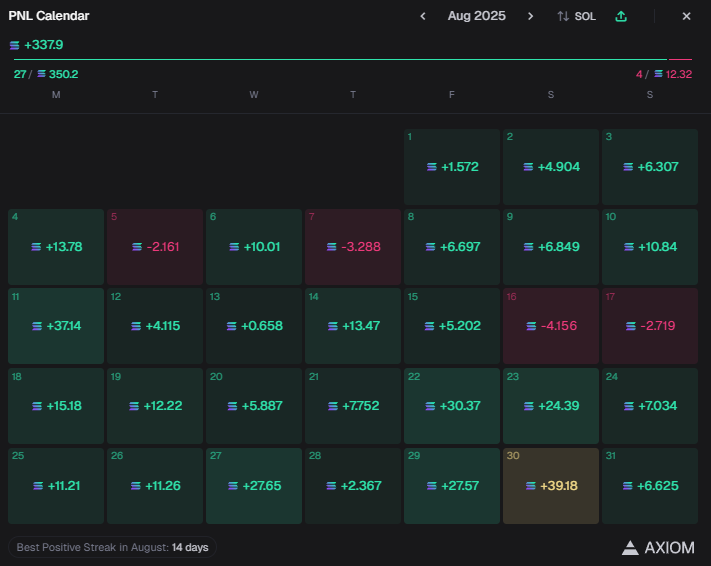Select August 26 cell with +11.26

pyautogui.click(x=155, y=486)
